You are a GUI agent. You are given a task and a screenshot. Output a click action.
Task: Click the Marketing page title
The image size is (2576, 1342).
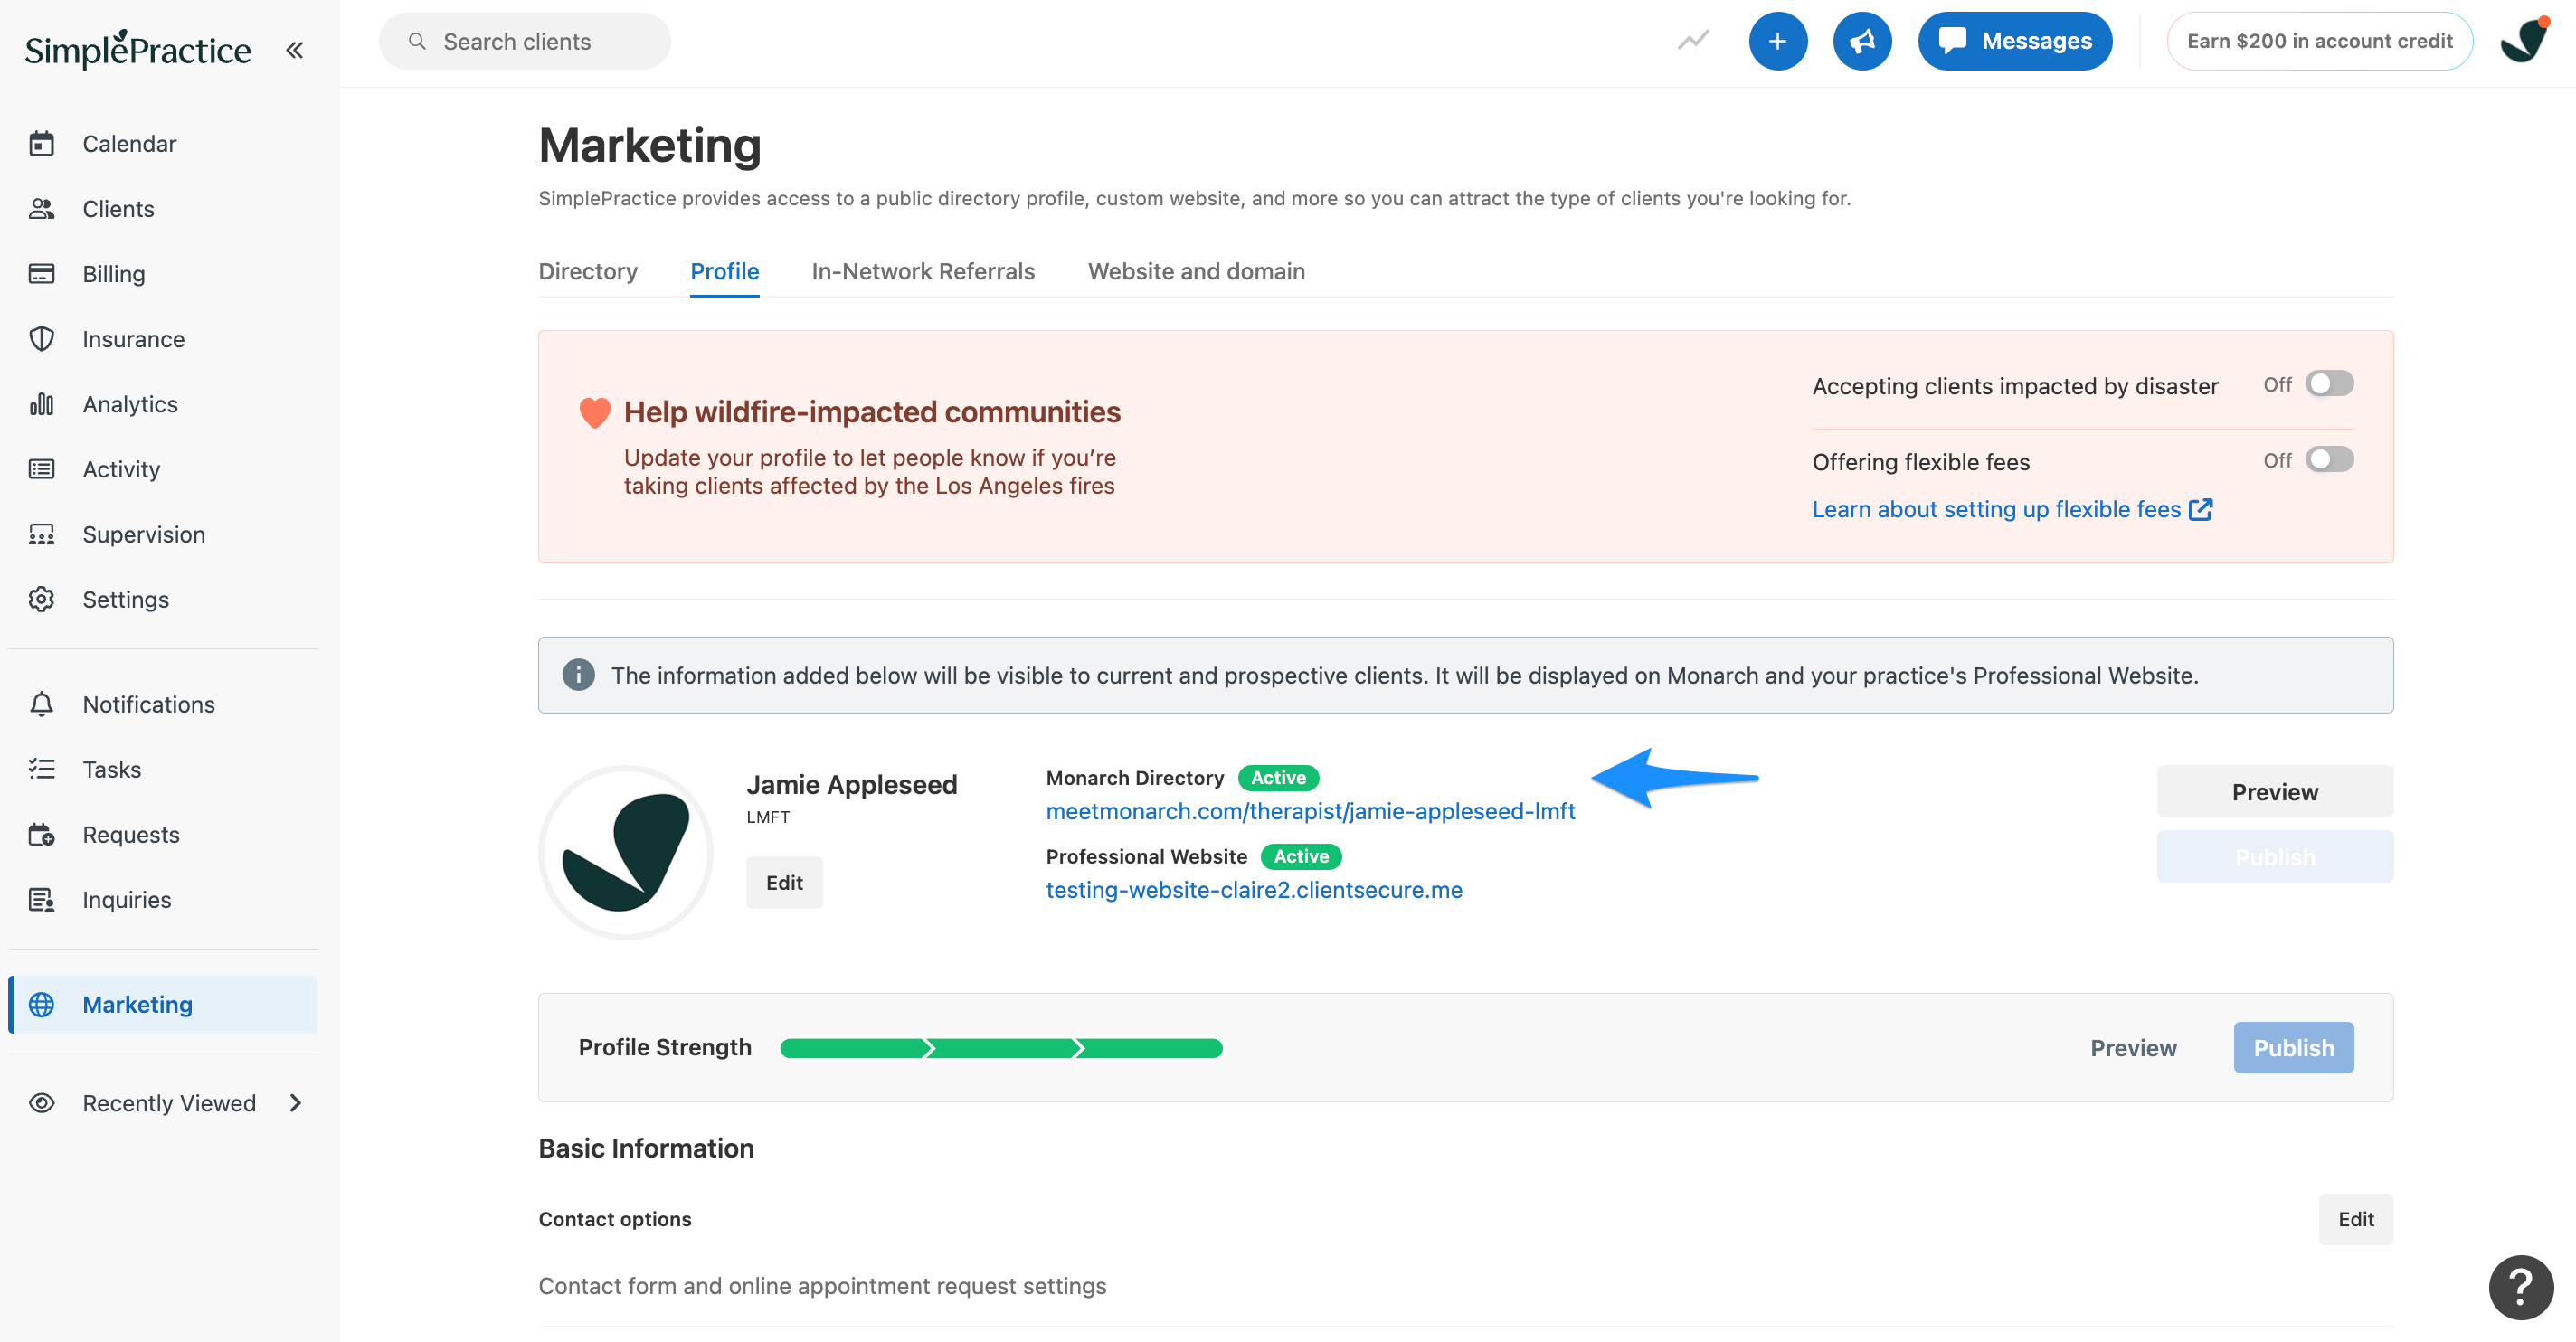649,145
